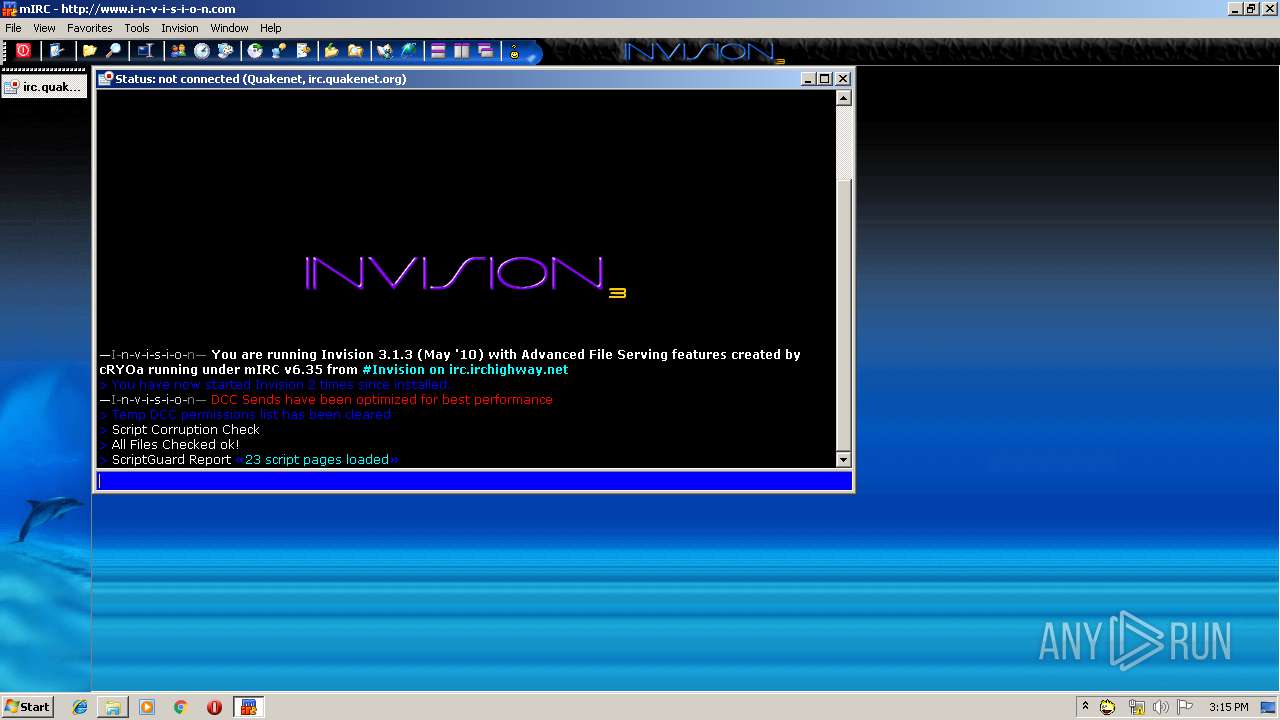
Task: Click the Action Center flag icon
Action: pos(1185,707)
